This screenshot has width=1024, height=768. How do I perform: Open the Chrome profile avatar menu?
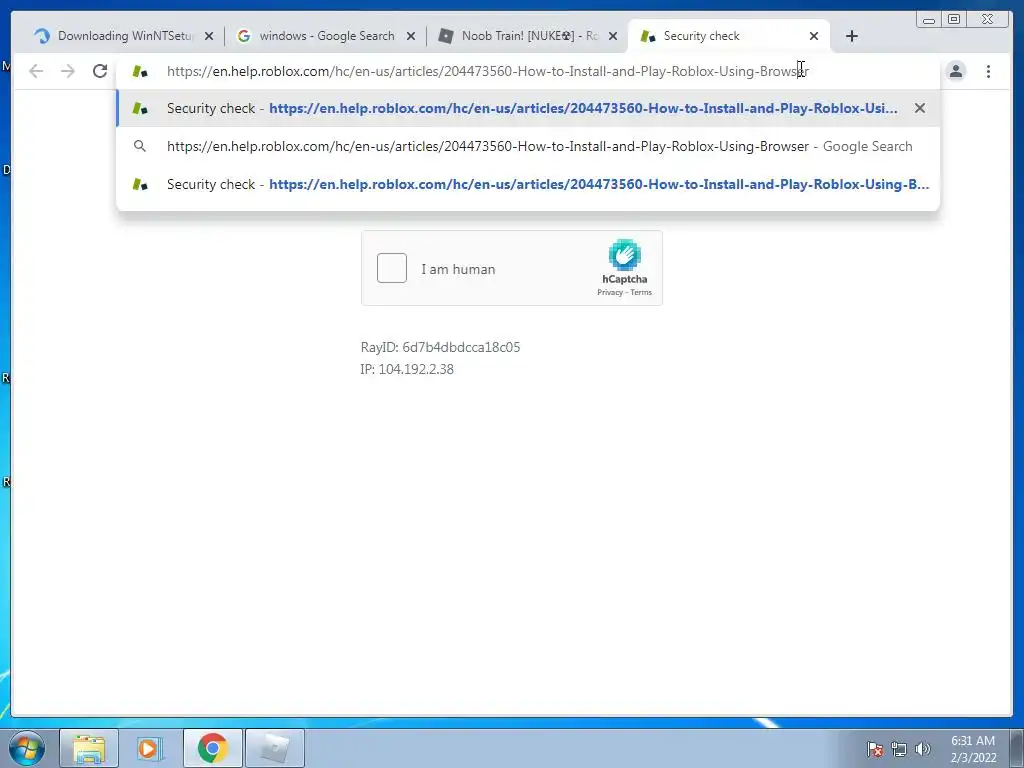[x=956, y=71]
